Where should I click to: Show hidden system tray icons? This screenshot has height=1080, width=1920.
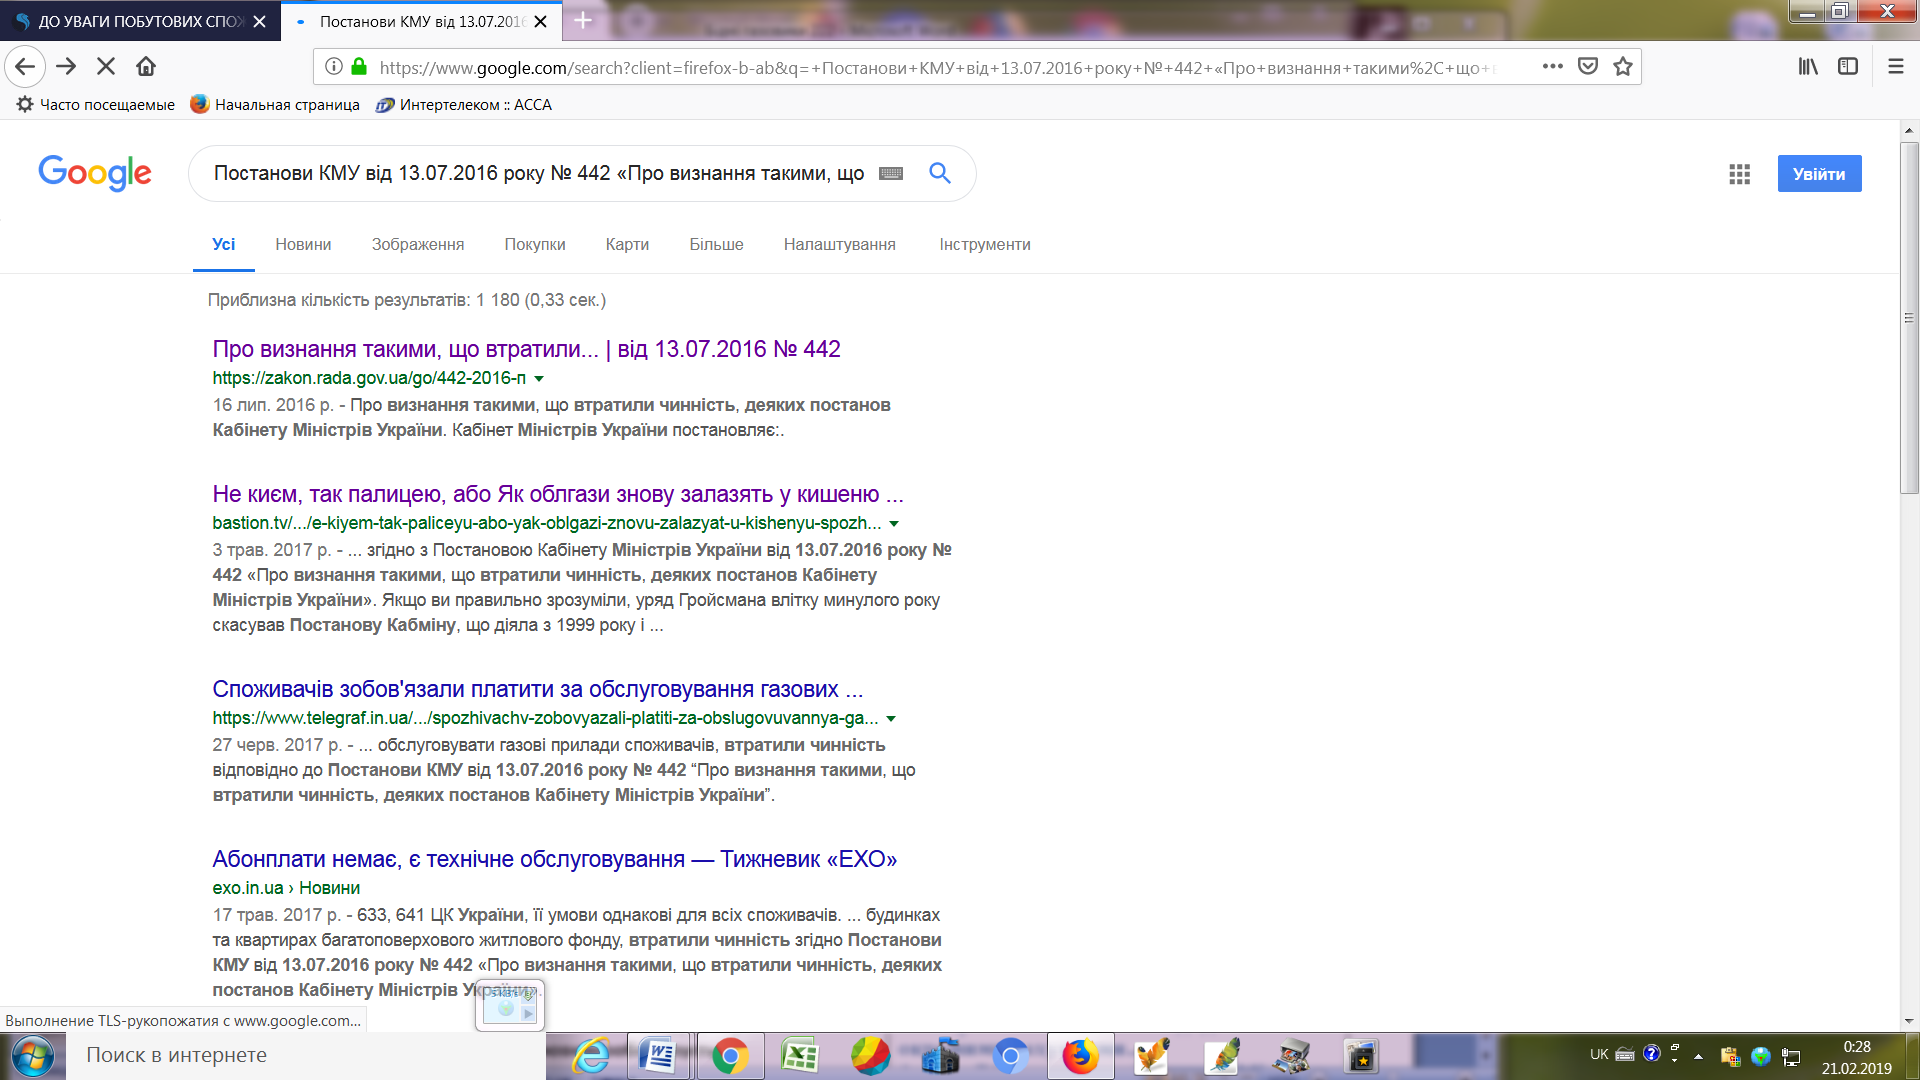point(1698,1056)
